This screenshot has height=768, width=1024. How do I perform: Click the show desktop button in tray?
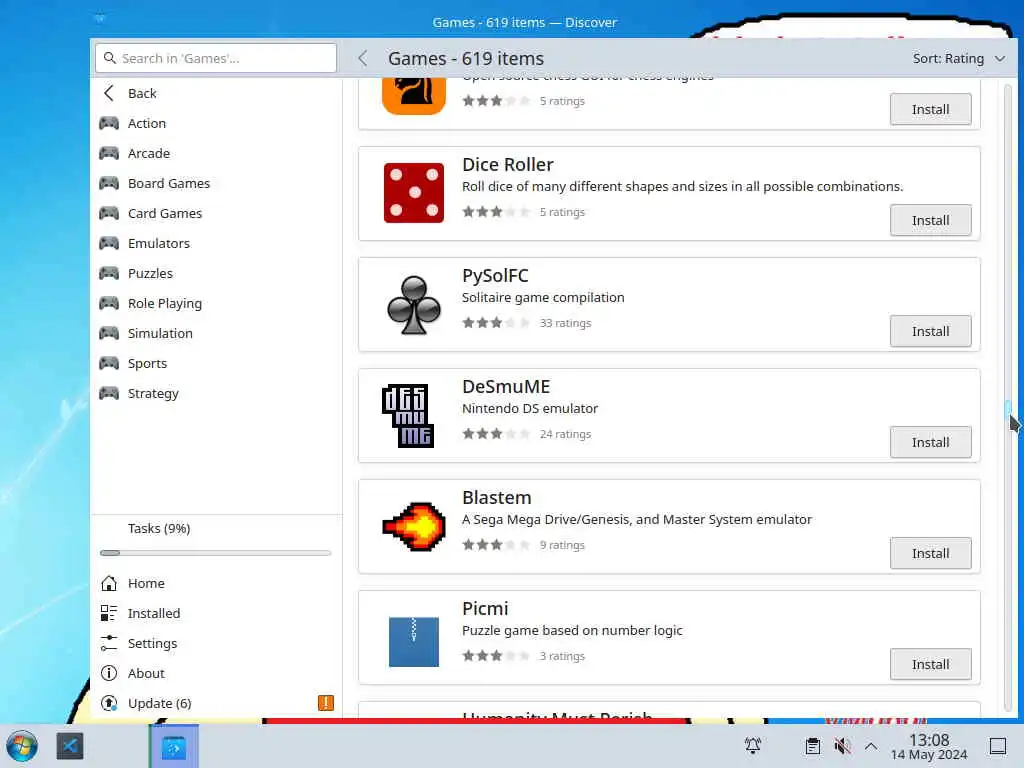click(998, 746)
